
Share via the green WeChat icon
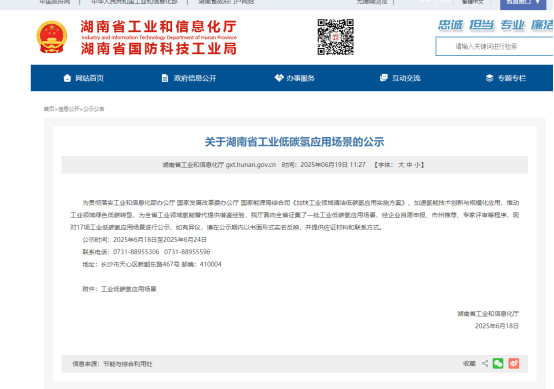[x=498, y=363]
